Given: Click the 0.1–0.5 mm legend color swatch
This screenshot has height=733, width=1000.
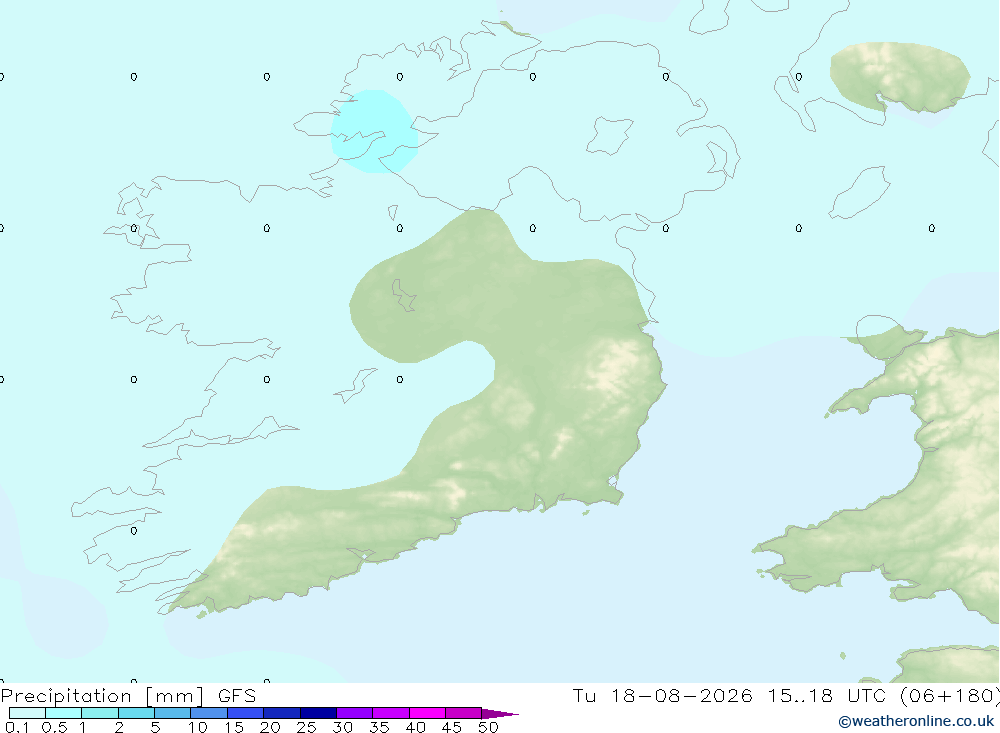Looking at the screenshot, I should 27,713.
